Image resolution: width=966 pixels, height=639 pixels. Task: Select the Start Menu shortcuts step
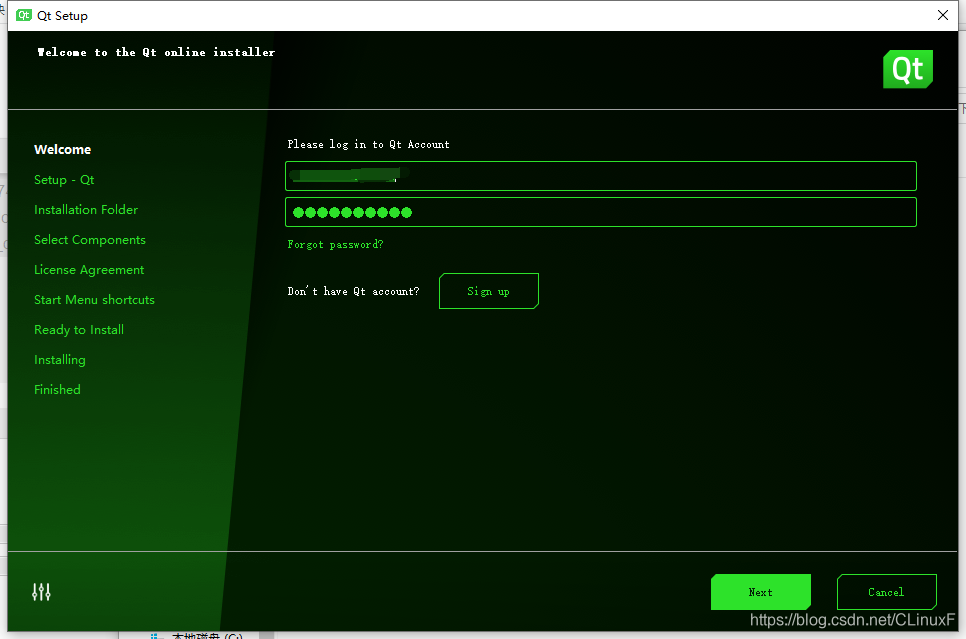click(x=94, y=300)
